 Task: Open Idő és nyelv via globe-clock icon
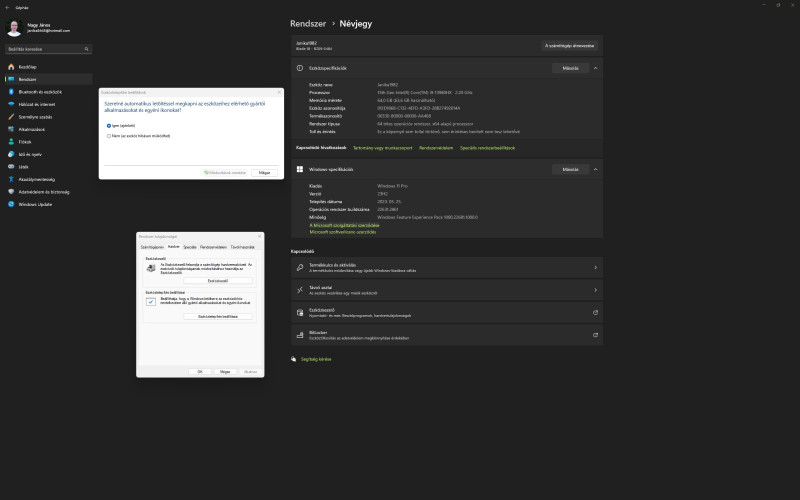tap(11, 154)
